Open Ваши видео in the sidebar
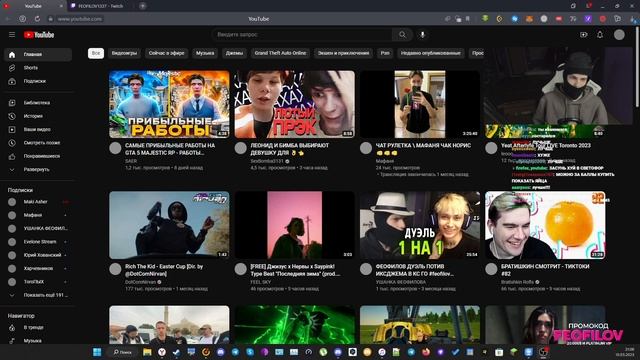 (38, 129)
